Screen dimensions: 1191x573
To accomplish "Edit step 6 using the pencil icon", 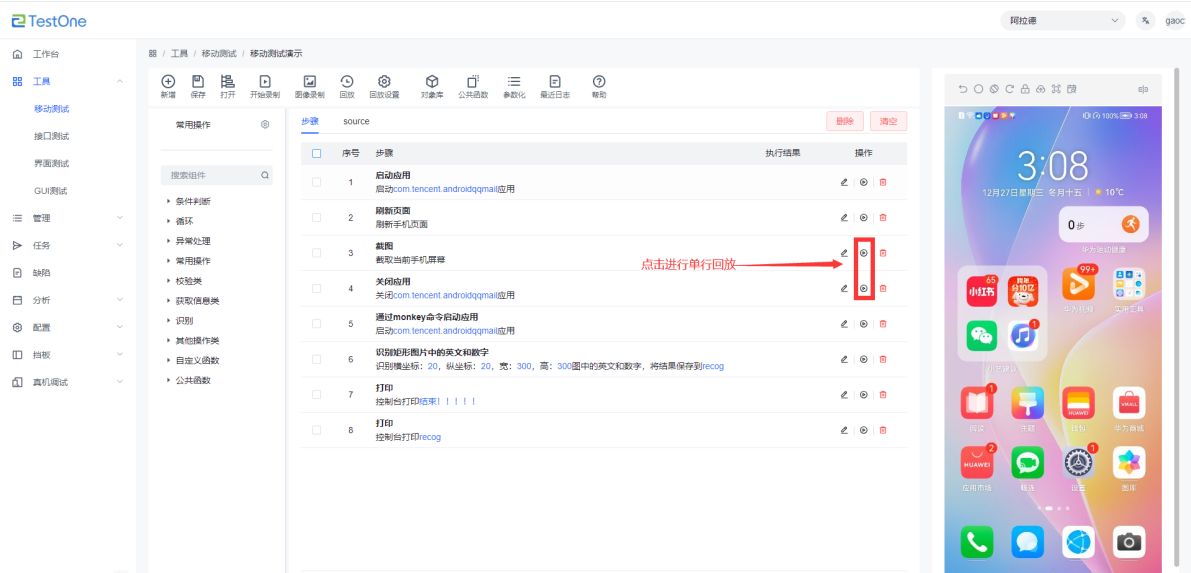I will (844, 359).
